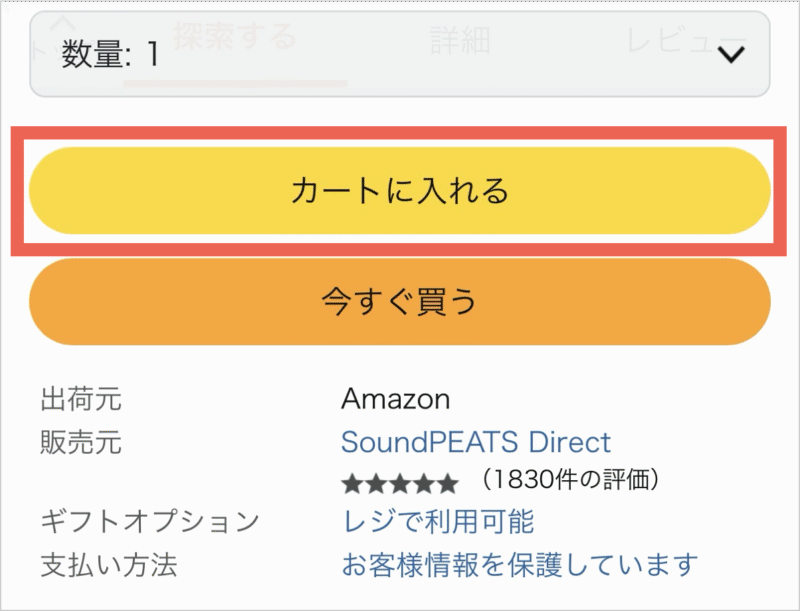Open the レジで利用可能 gift option link
This screenshot has height=611, width=800.
coord(437,521)
